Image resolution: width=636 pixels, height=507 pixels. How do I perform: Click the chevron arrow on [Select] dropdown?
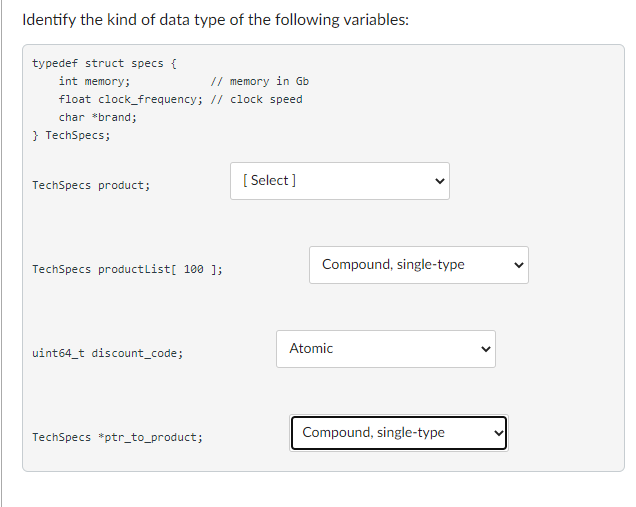440,181
